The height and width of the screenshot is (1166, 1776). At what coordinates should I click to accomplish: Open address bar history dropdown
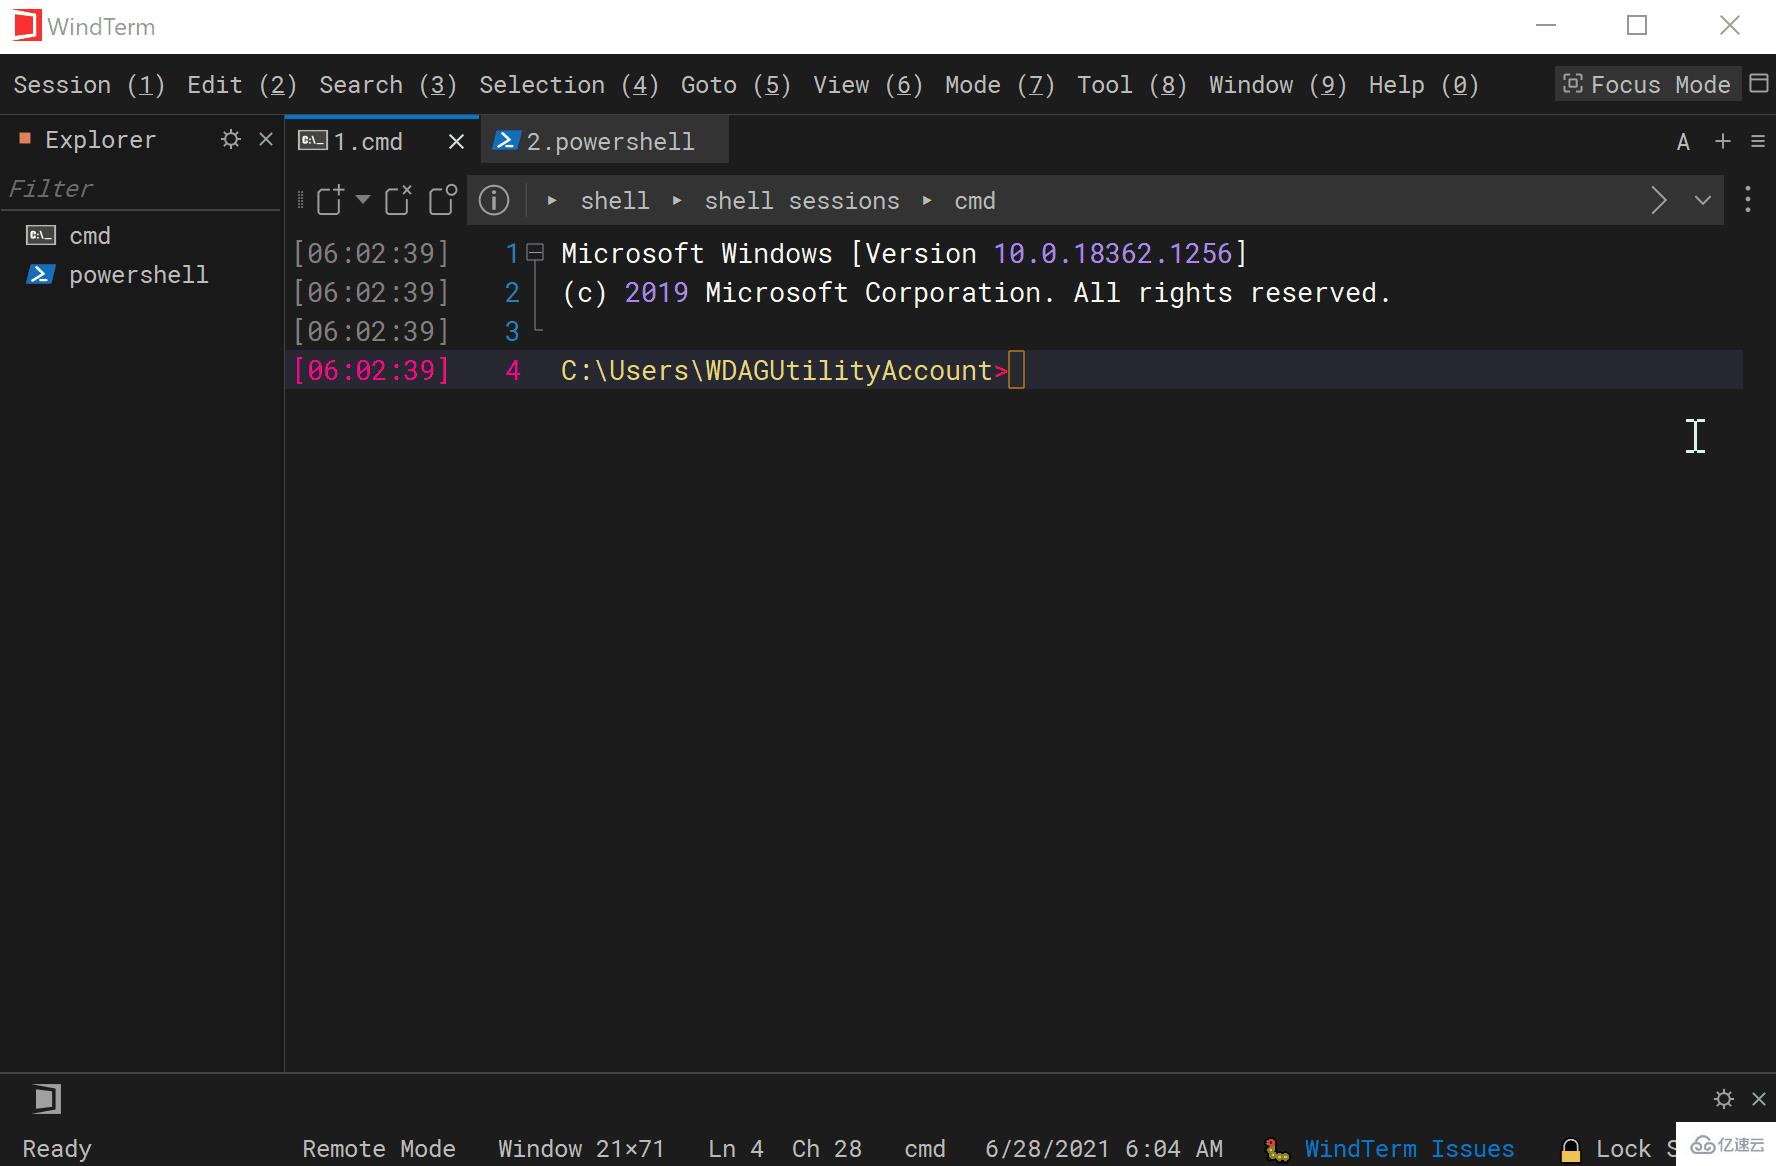[1703, 200]
